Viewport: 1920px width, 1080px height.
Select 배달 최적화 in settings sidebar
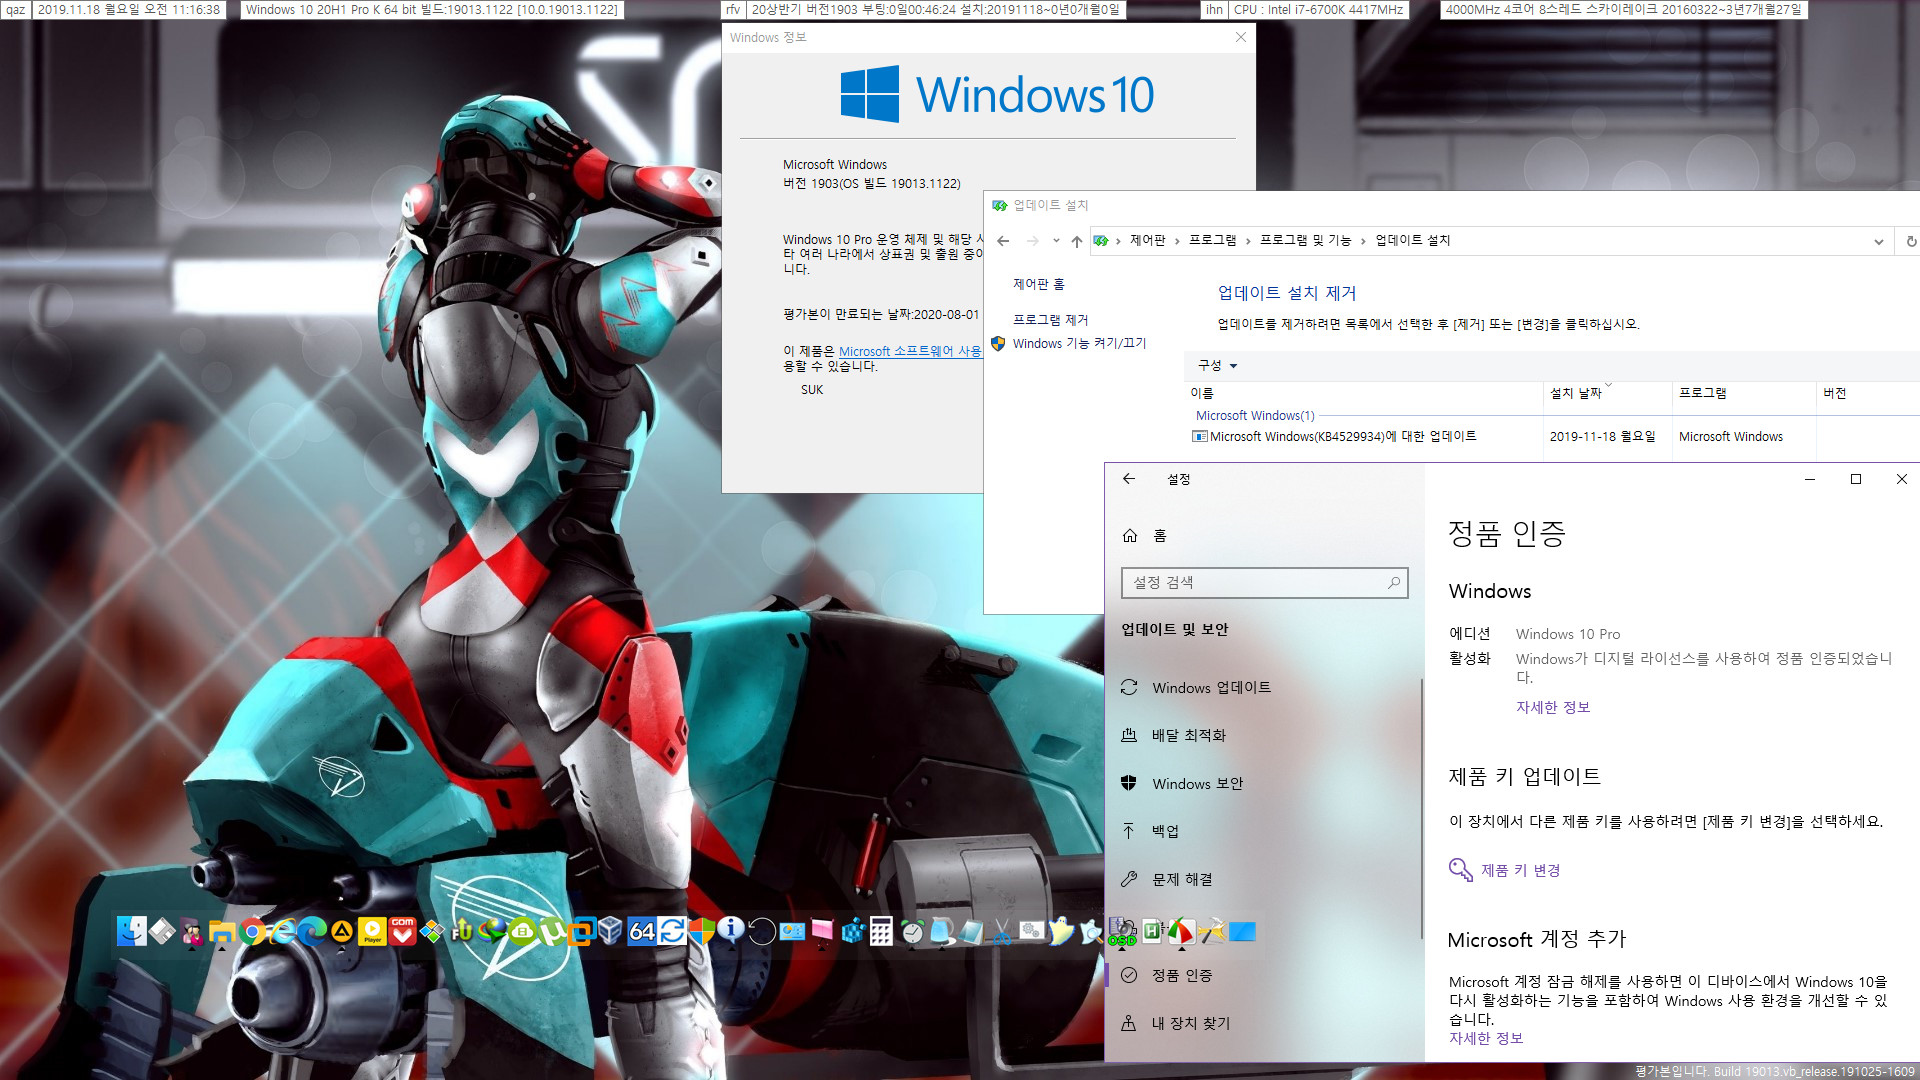click(1264, 735)
